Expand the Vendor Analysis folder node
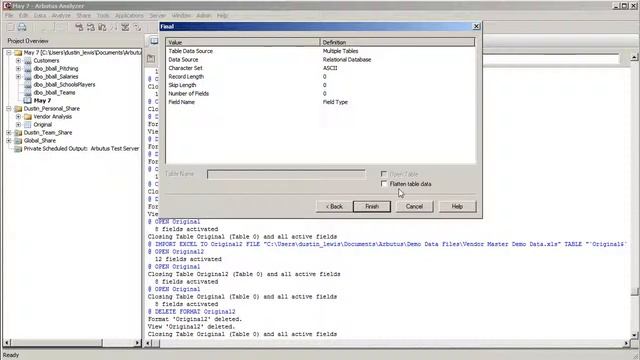The width and height of the screenshot is (640, 360). pos(18,117)
